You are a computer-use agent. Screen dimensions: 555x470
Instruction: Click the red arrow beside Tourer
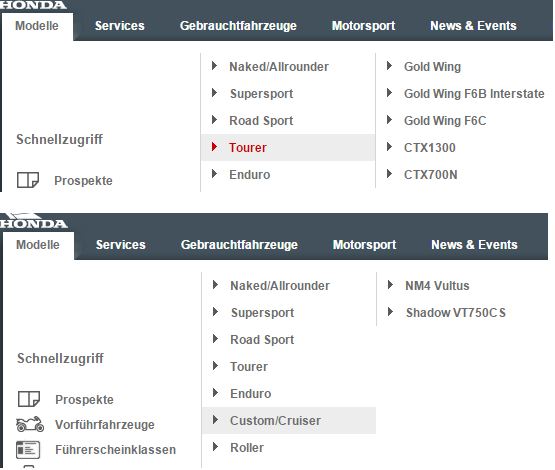[214, 147]
